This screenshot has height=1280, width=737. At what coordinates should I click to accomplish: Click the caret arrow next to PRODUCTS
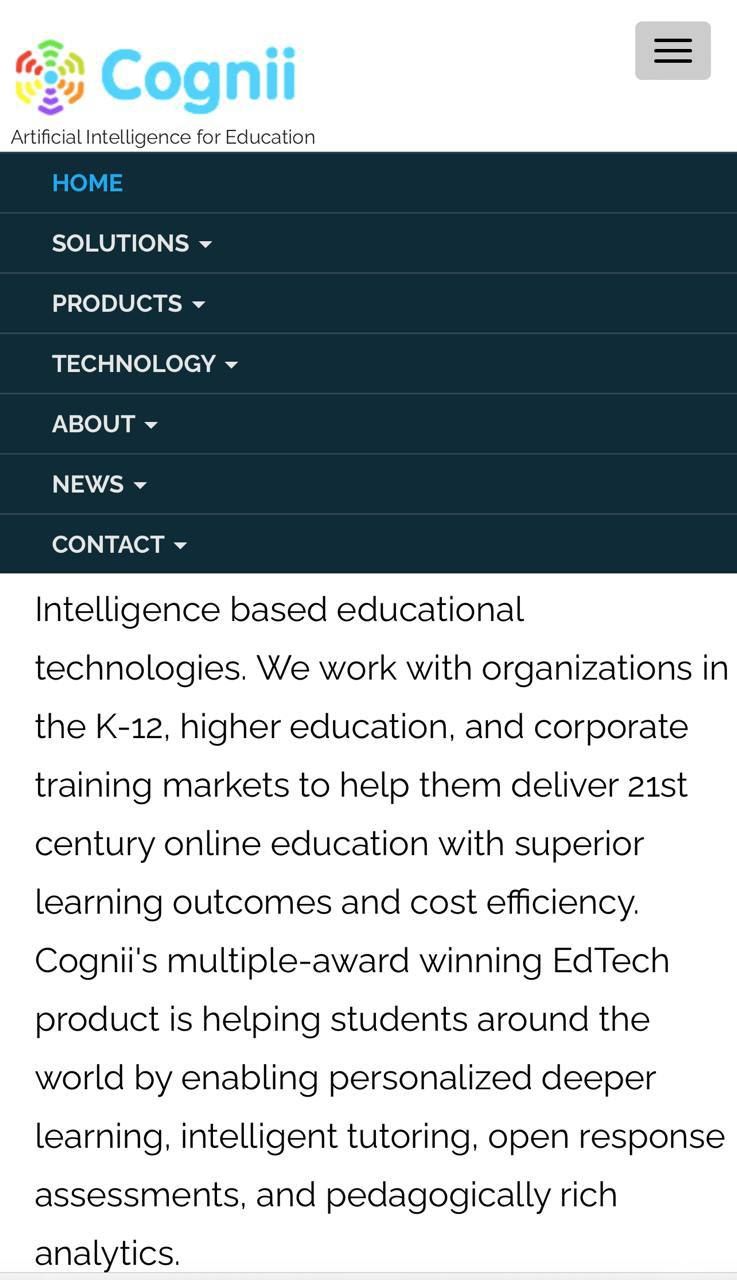[x=199, y=304]
